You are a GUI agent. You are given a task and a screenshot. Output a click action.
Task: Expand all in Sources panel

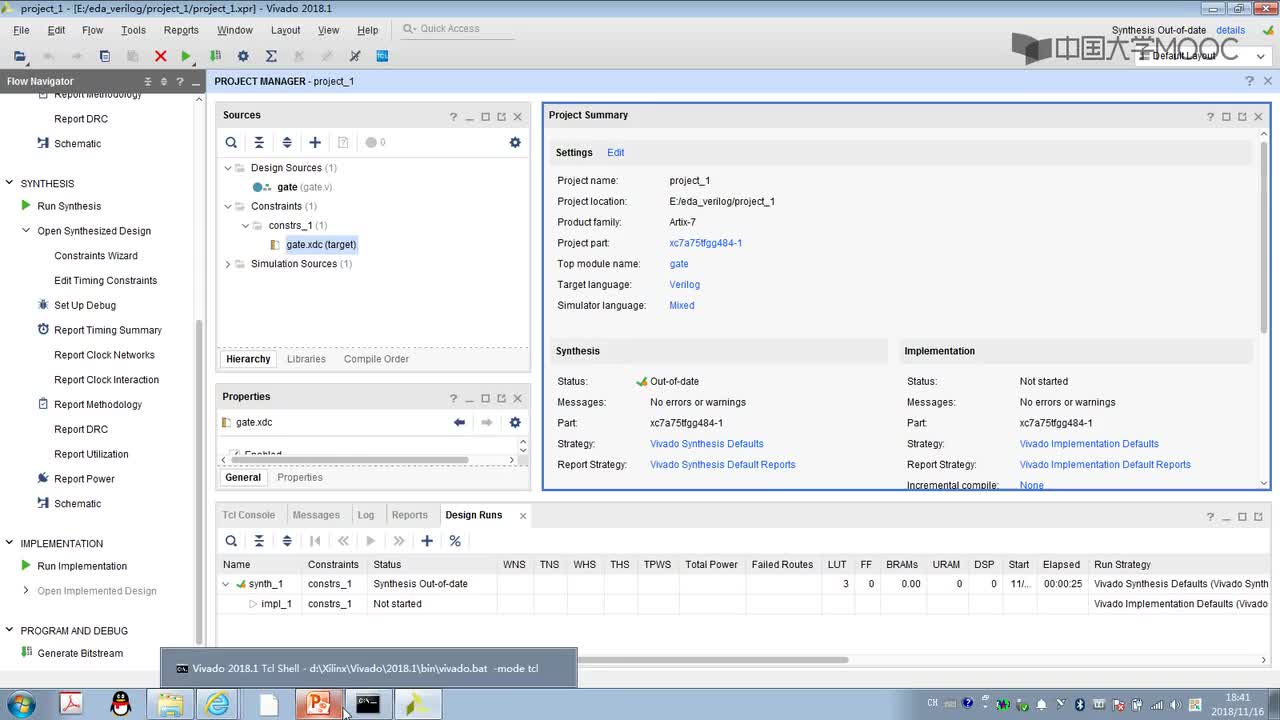pos(287,143)
